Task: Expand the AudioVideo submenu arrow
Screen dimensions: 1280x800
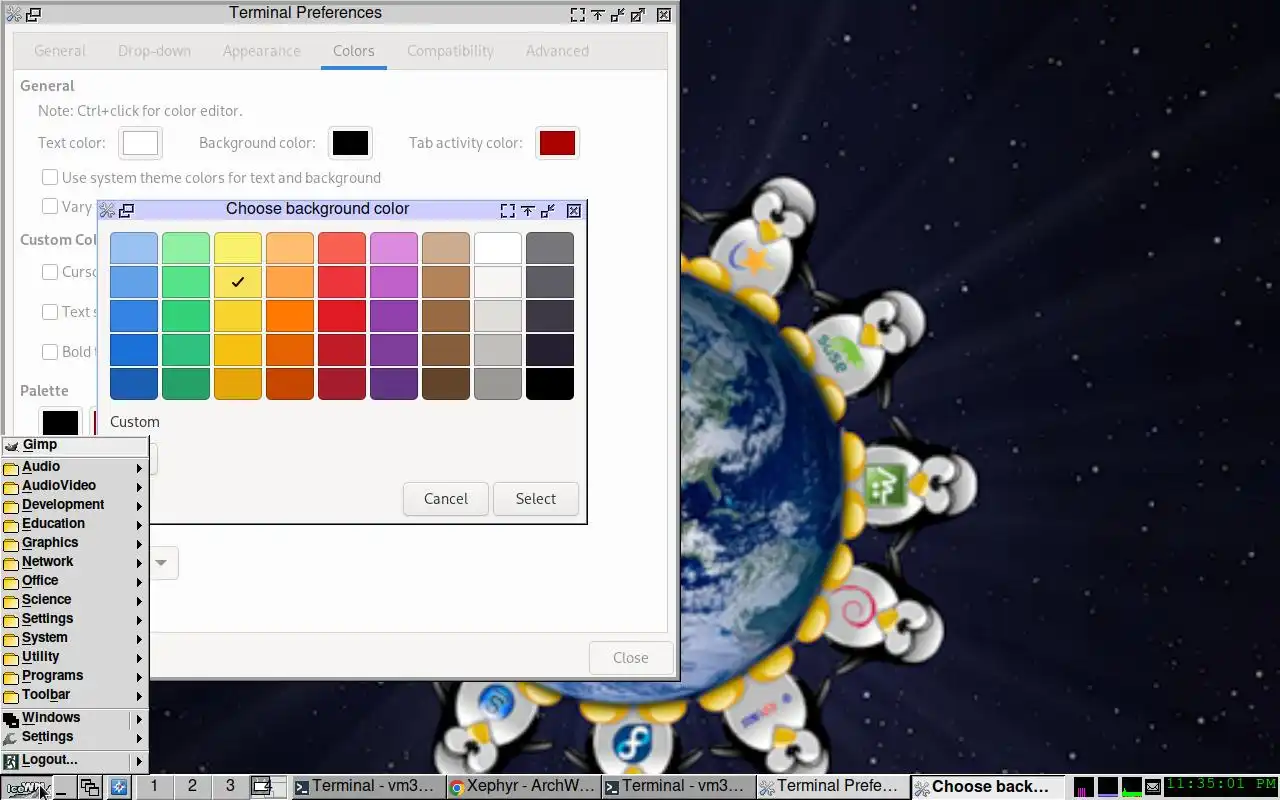Action: pos(139,486)
